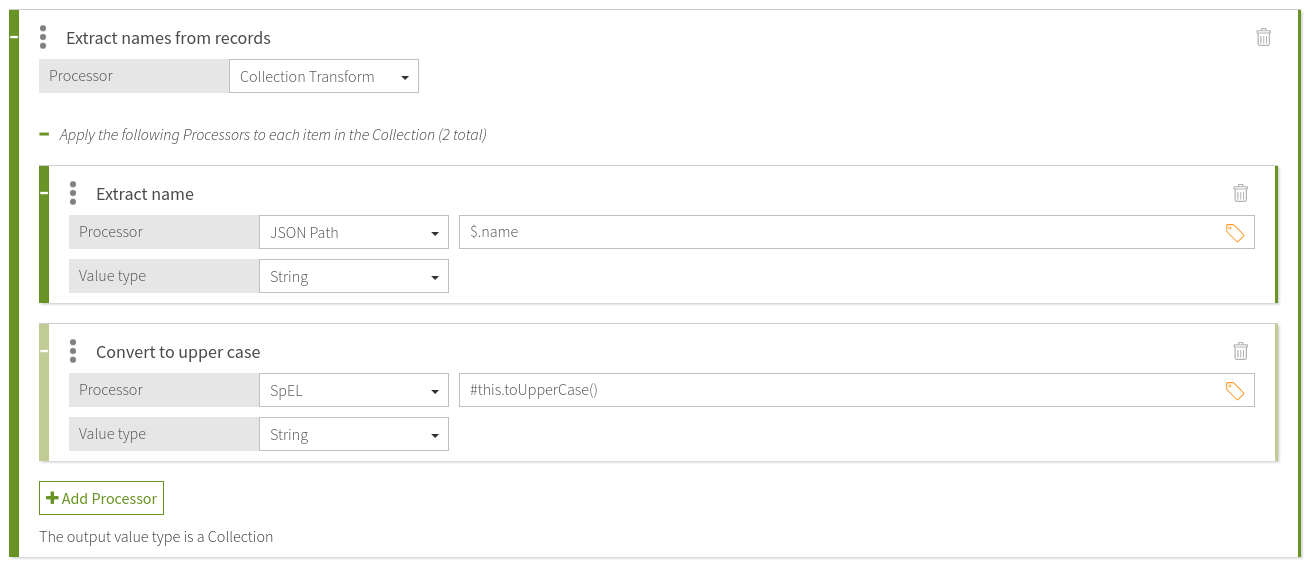Collapse the Convert to upper case sub-processor

pyautogui.click(x=44, y=351)
